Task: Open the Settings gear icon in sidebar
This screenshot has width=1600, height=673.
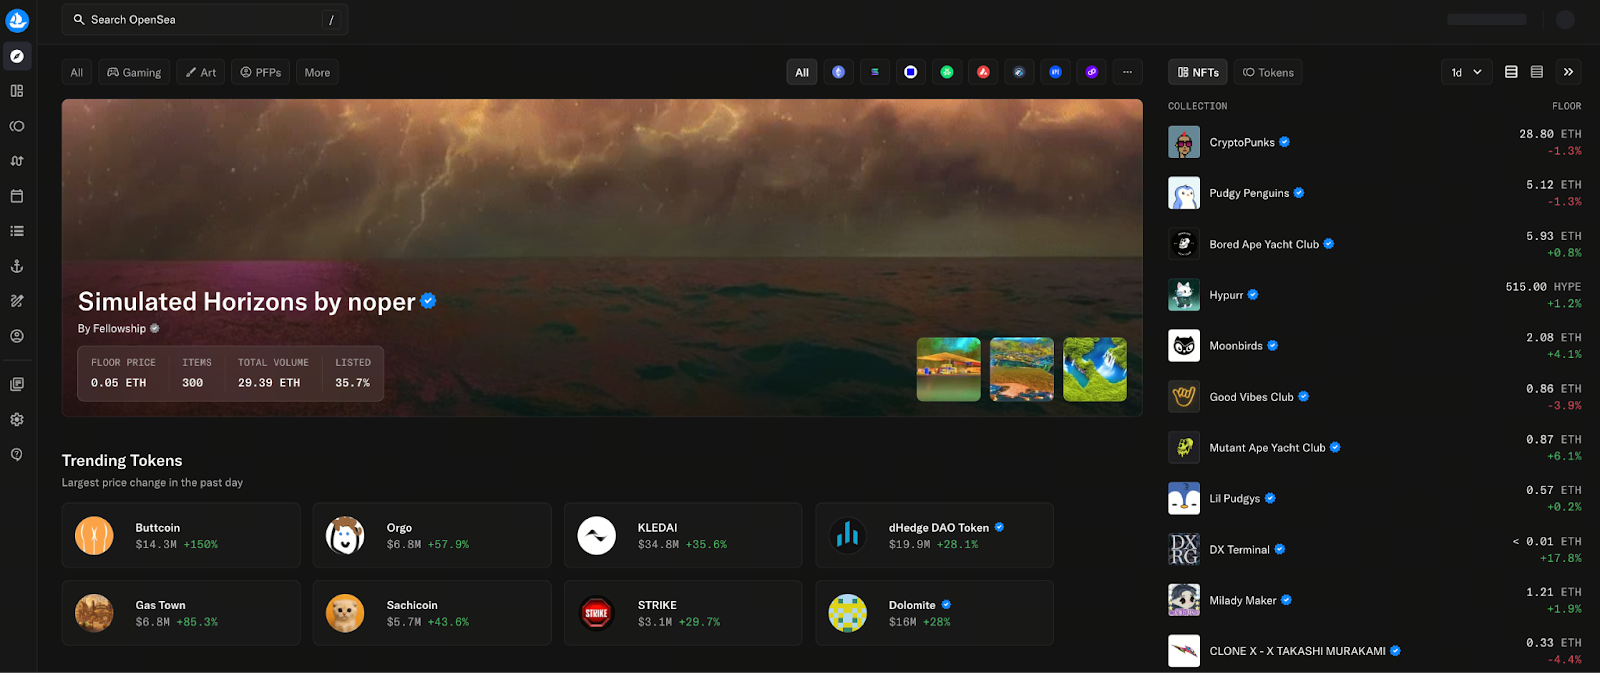Action: [x=17, y=419]
